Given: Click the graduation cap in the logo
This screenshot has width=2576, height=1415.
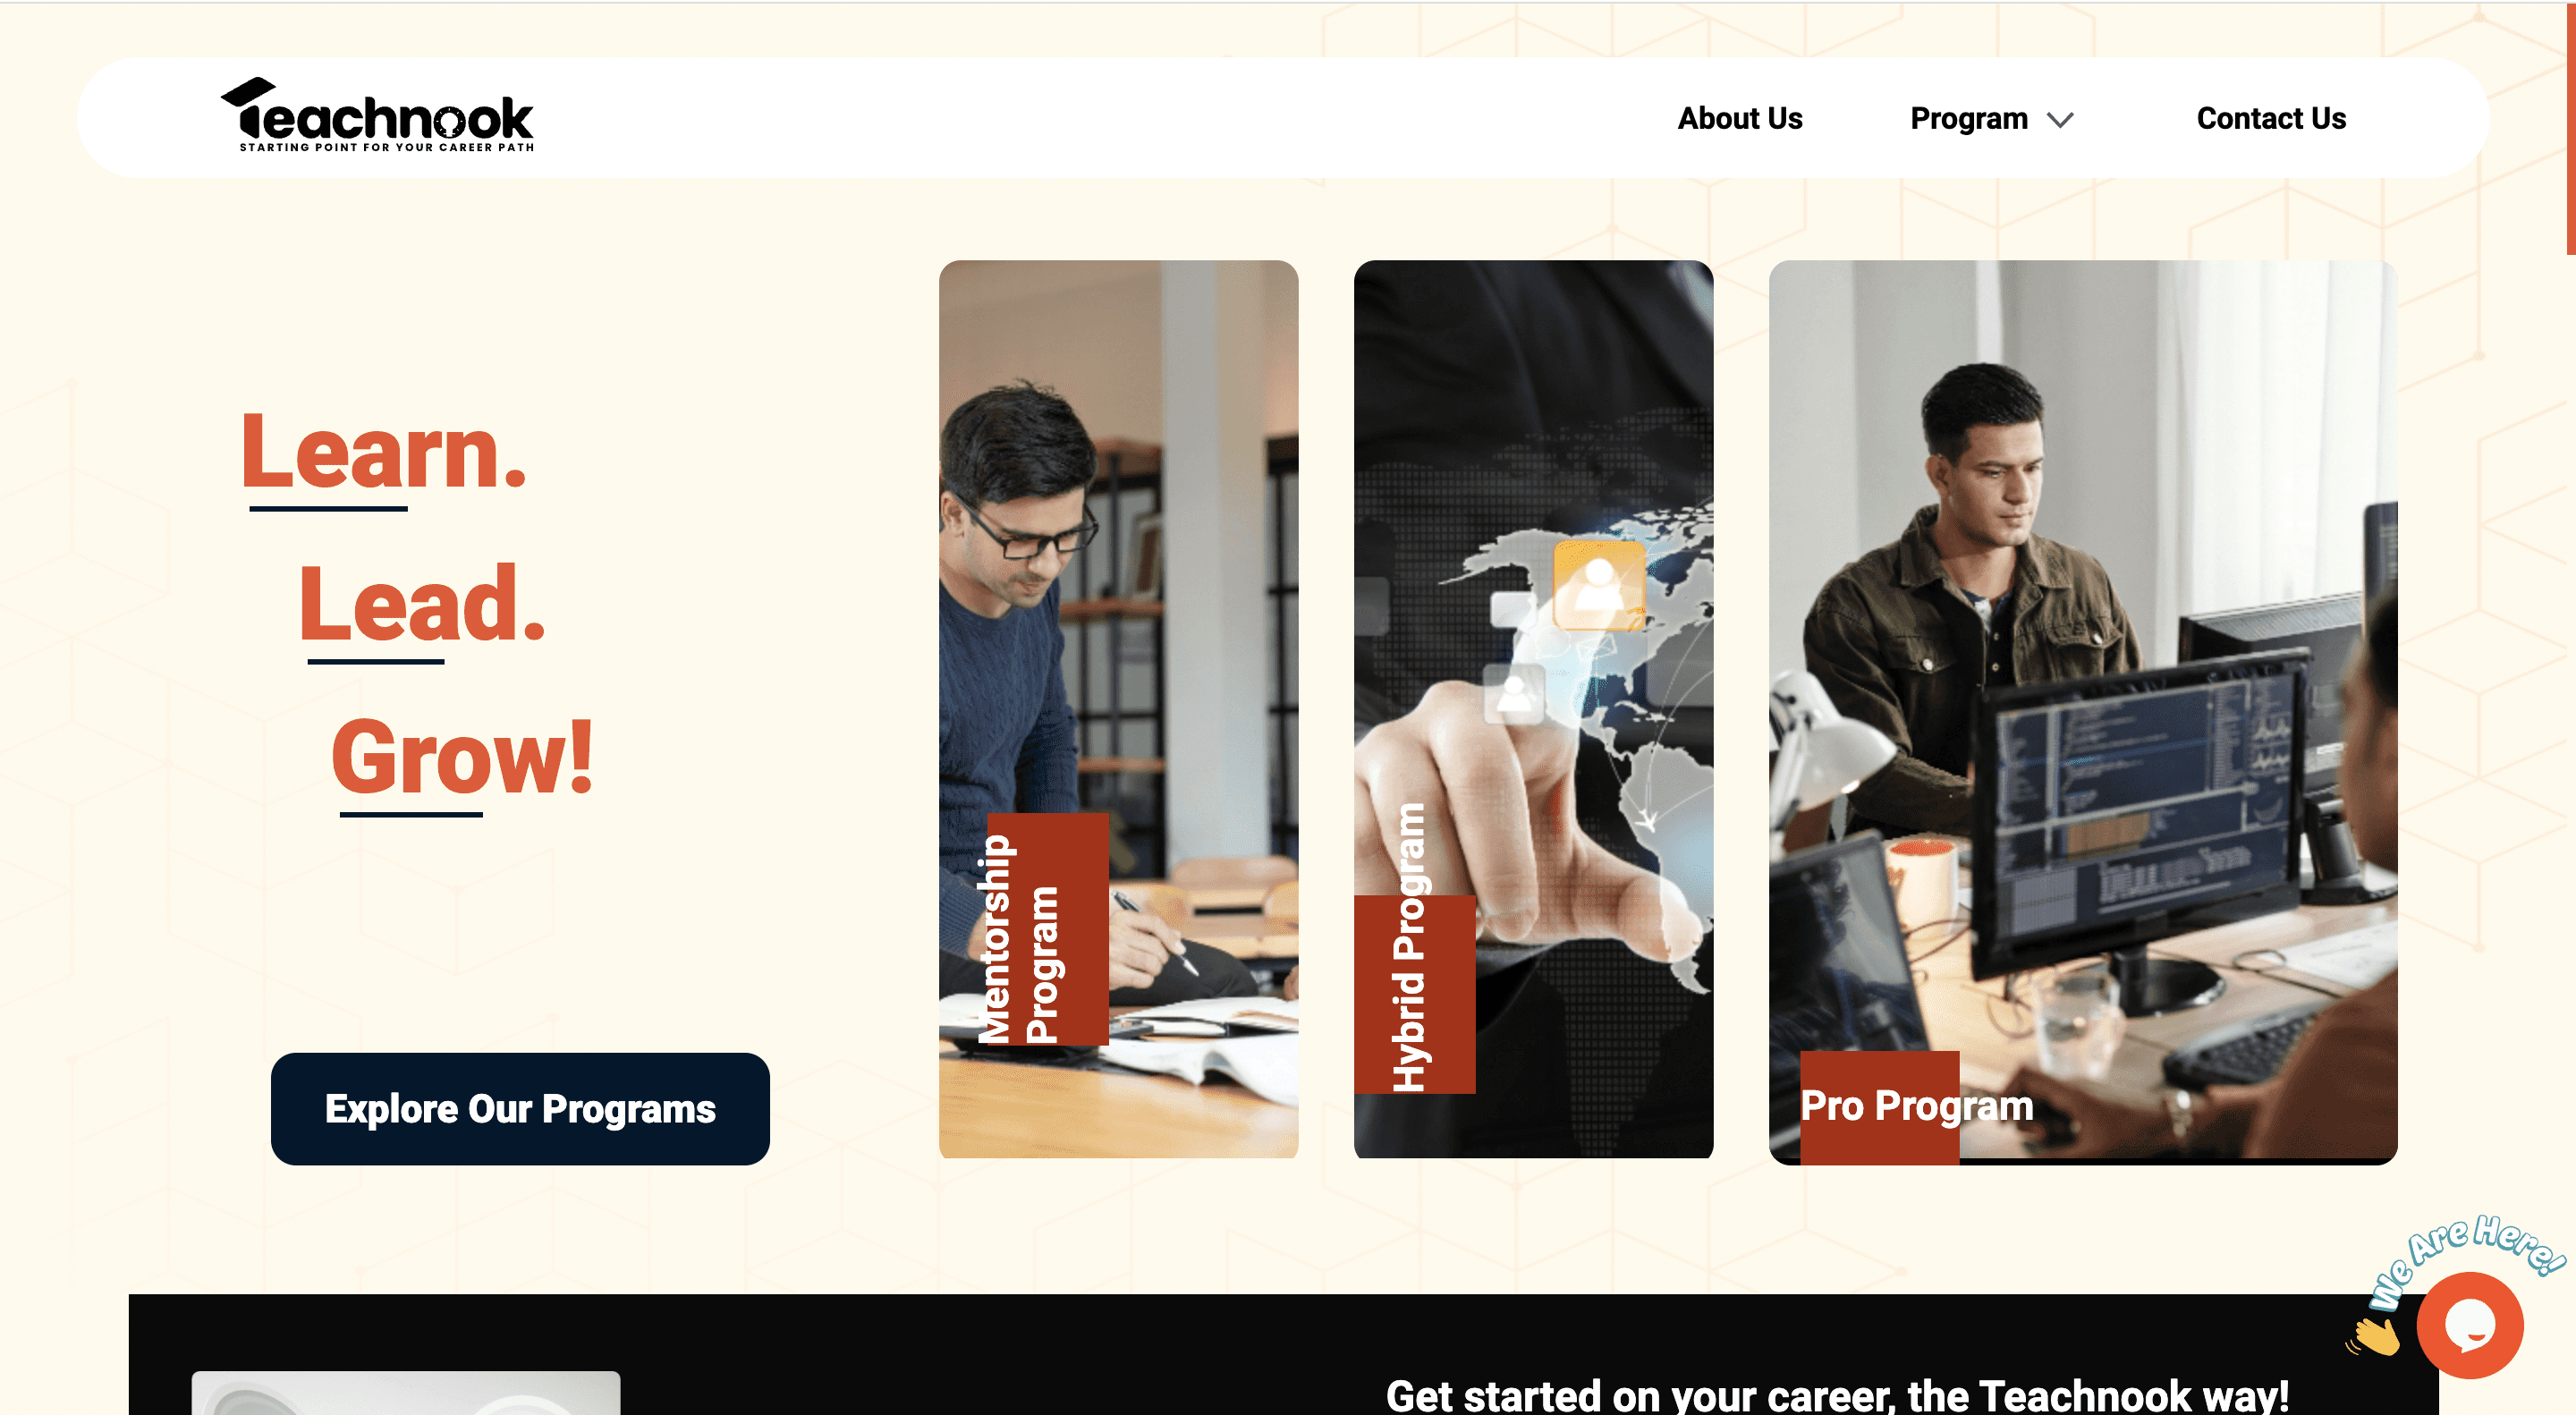Looking at the screenshot, I should pos(248,93).
